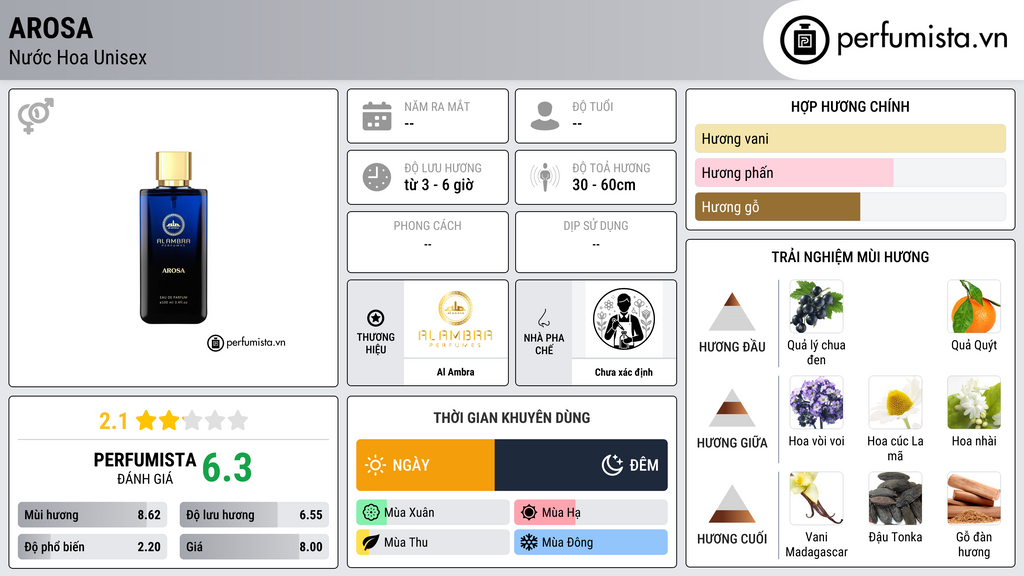Click the star badge icon above Thương hiệu
Viewport: 1024px width, 576px height.
pyautogui.click(x=376, y=318)
